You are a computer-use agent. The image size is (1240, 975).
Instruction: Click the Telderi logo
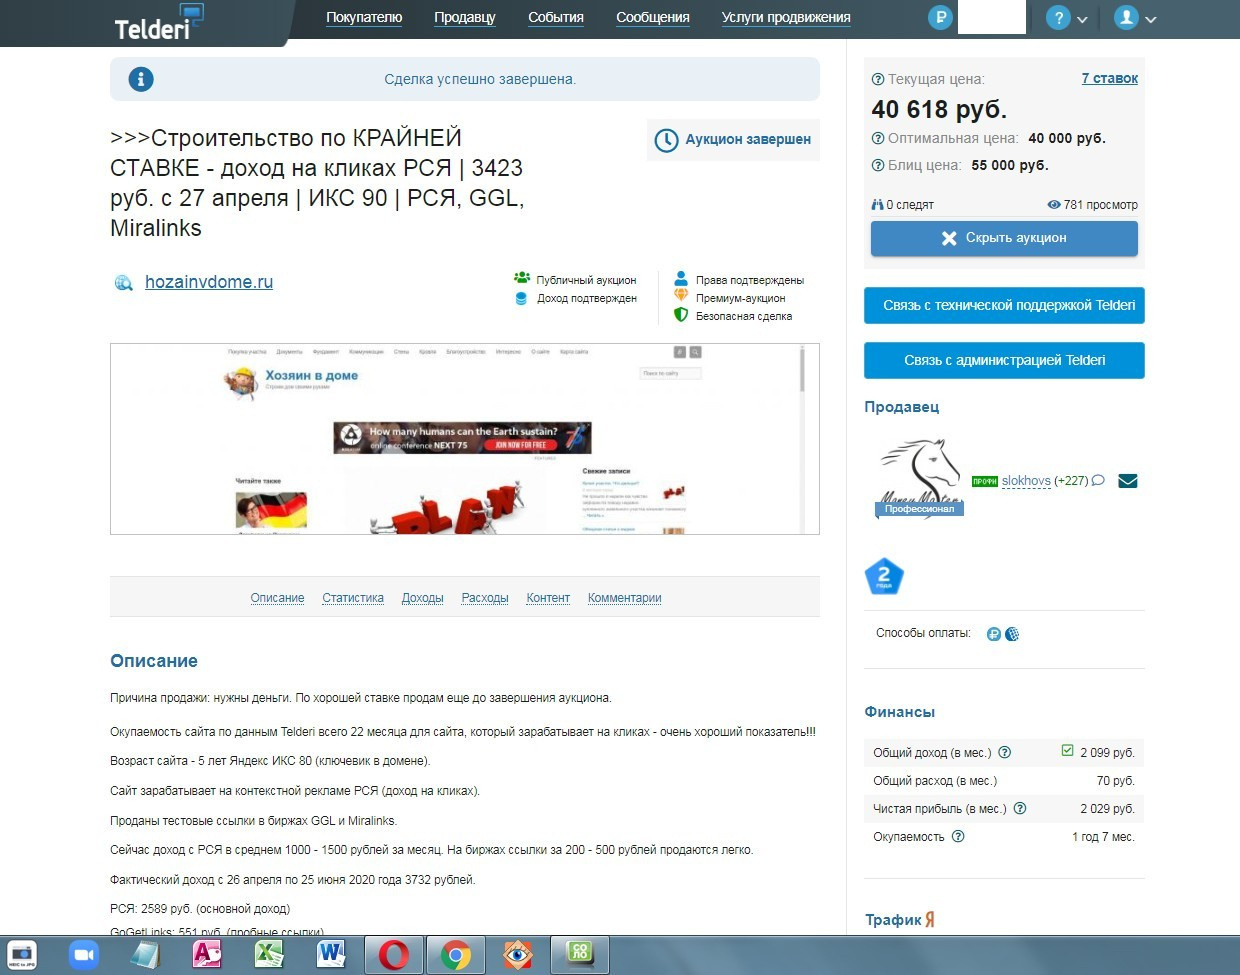pyautogui.click(x=158, y=24)
